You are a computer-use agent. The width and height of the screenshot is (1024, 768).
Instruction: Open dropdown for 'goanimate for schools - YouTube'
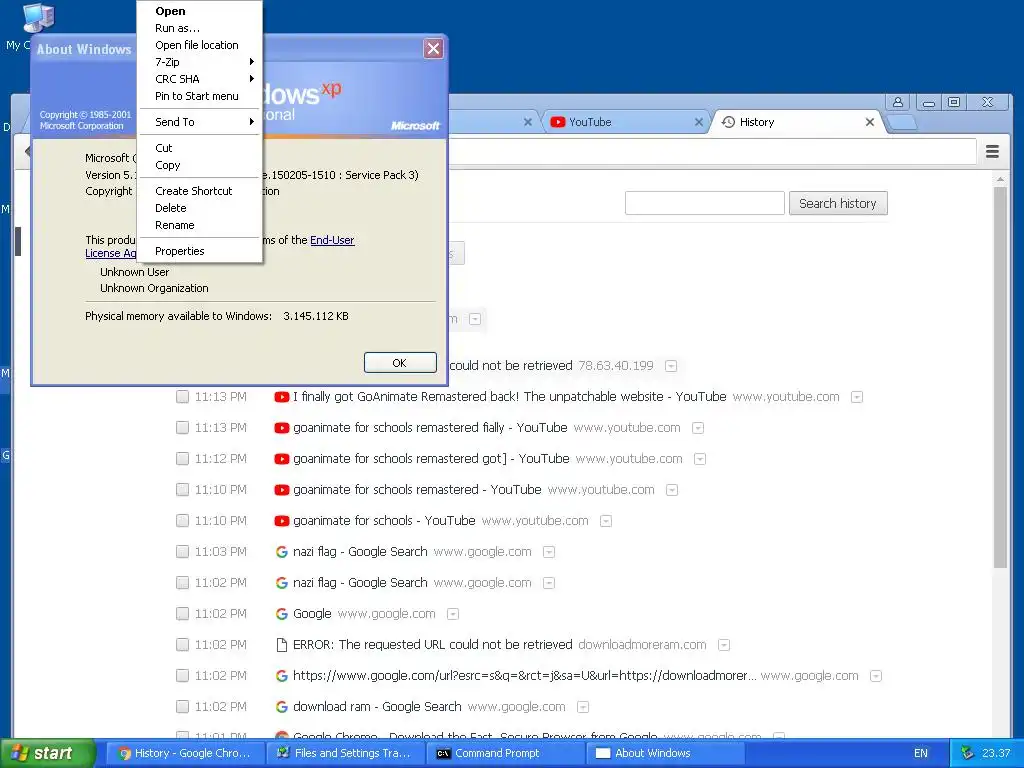tap(606, 521)
